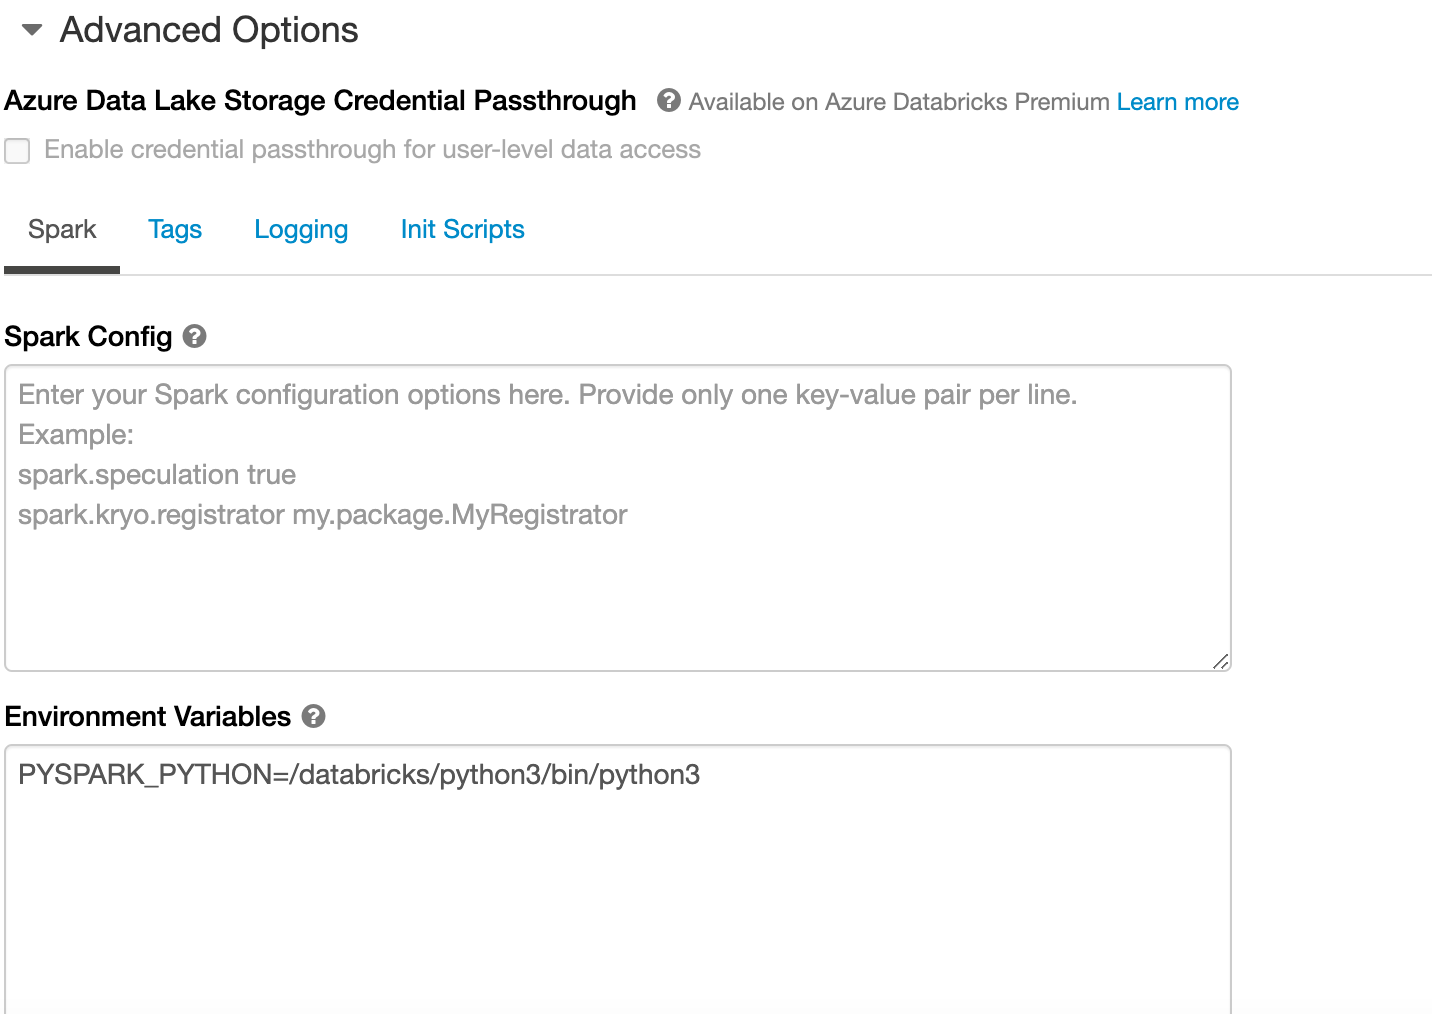Collapse the Advanced Options disclosure triangle
This screenshot has width=1432, height=1014.
[32, 30]
